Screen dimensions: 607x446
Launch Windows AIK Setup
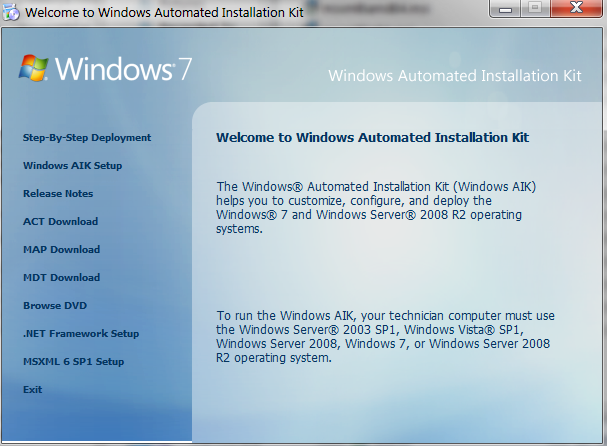[x=72, y=166]
